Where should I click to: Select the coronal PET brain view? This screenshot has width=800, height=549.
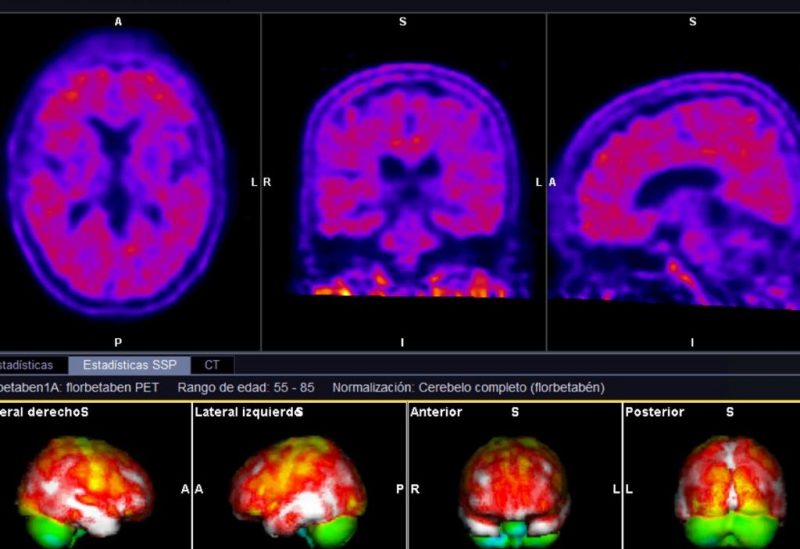403,180
